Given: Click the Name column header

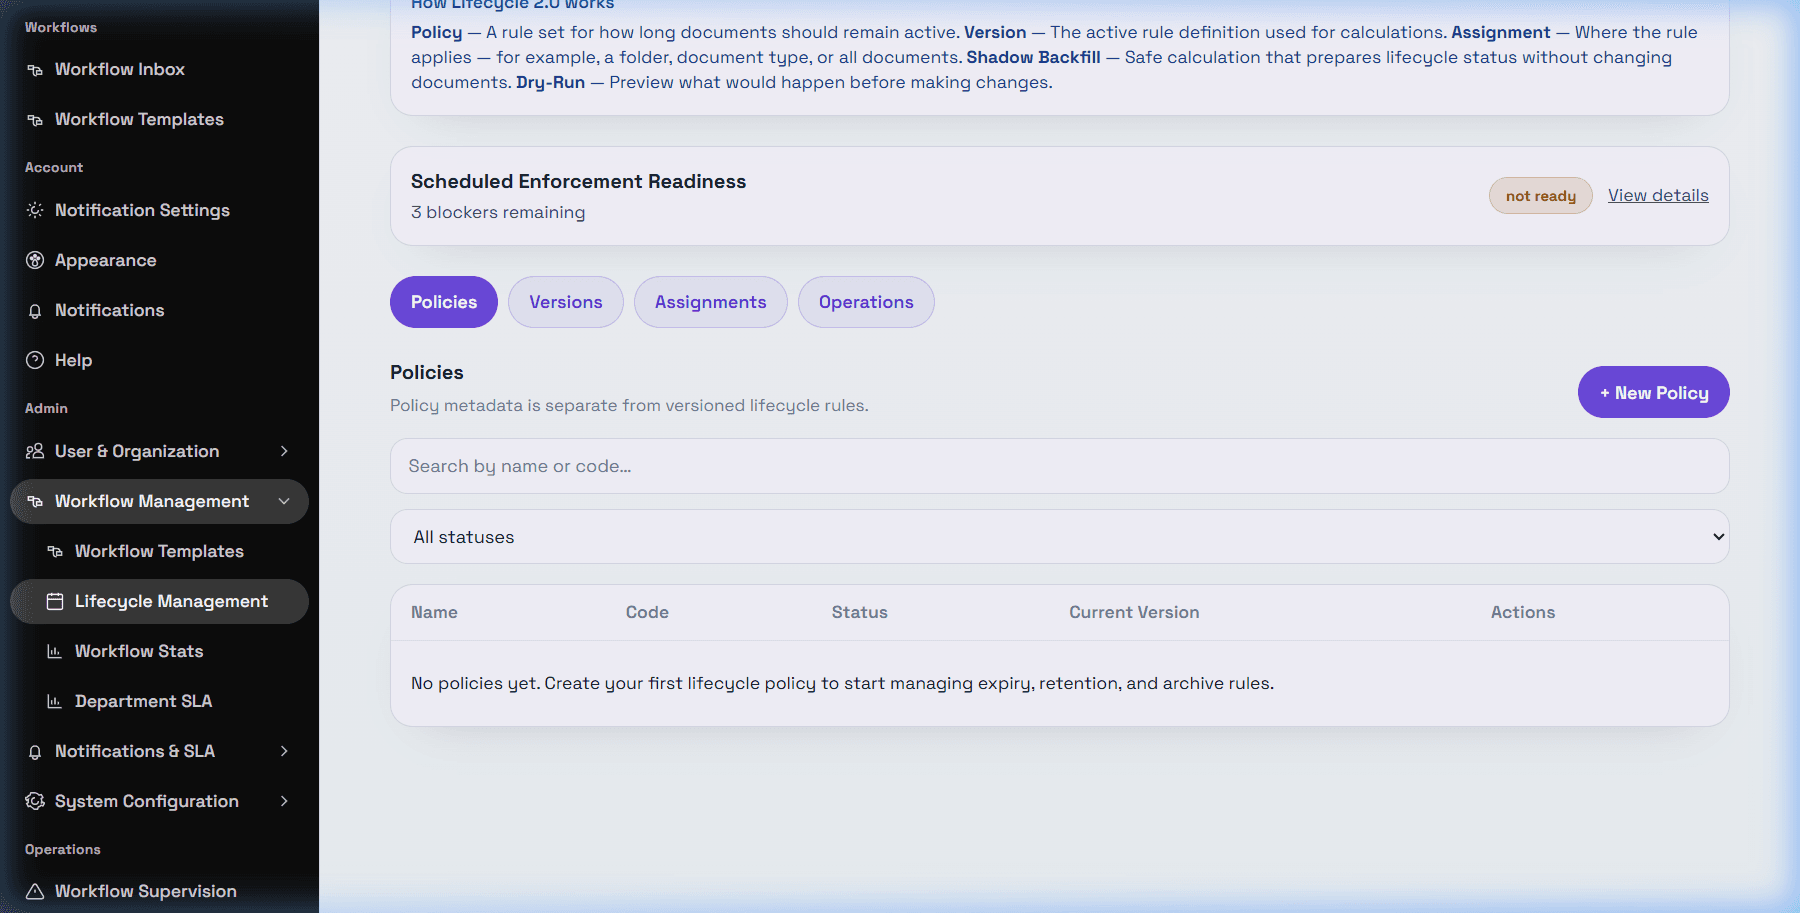Looking at the screenshot, I should 434,612.
